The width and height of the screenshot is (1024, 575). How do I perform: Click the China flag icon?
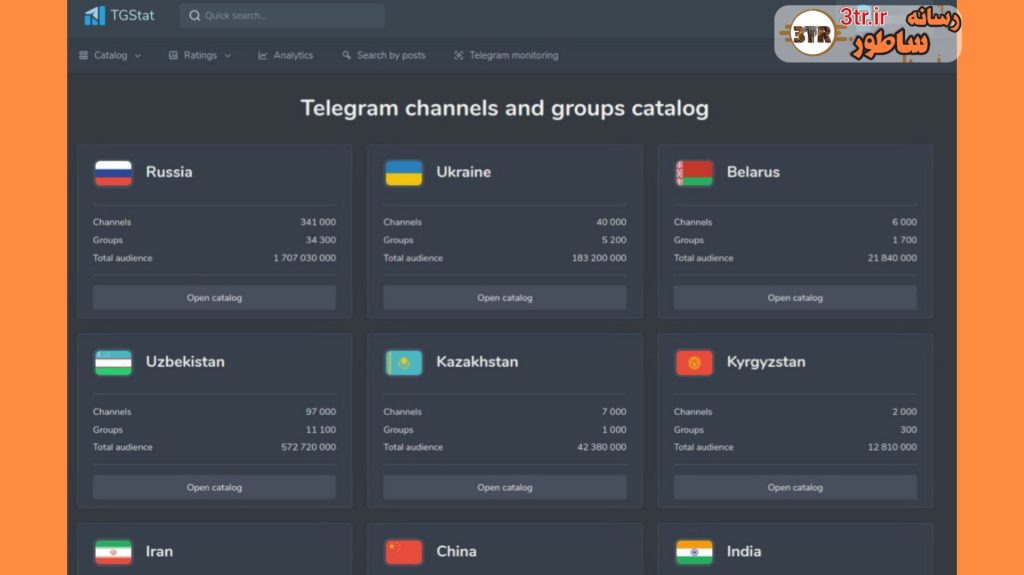[x=403, y=552]
